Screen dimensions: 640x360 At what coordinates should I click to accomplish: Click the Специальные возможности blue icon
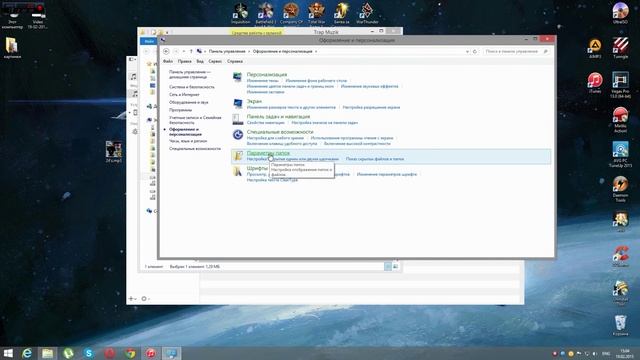tap(238, 135)
